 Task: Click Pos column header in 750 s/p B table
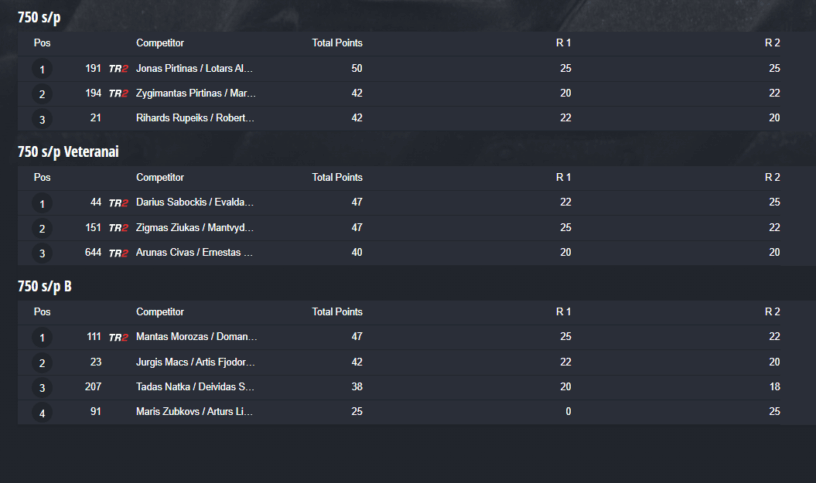(x=42, y=312)
